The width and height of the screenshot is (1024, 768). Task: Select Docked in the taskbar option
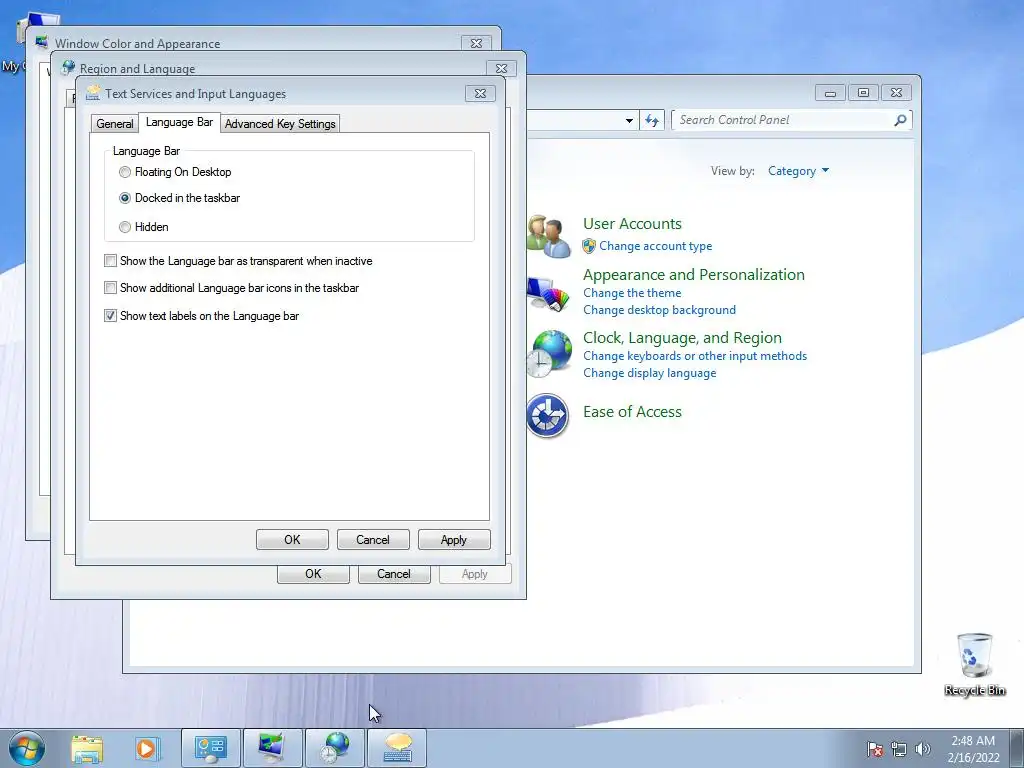(125, 198)
